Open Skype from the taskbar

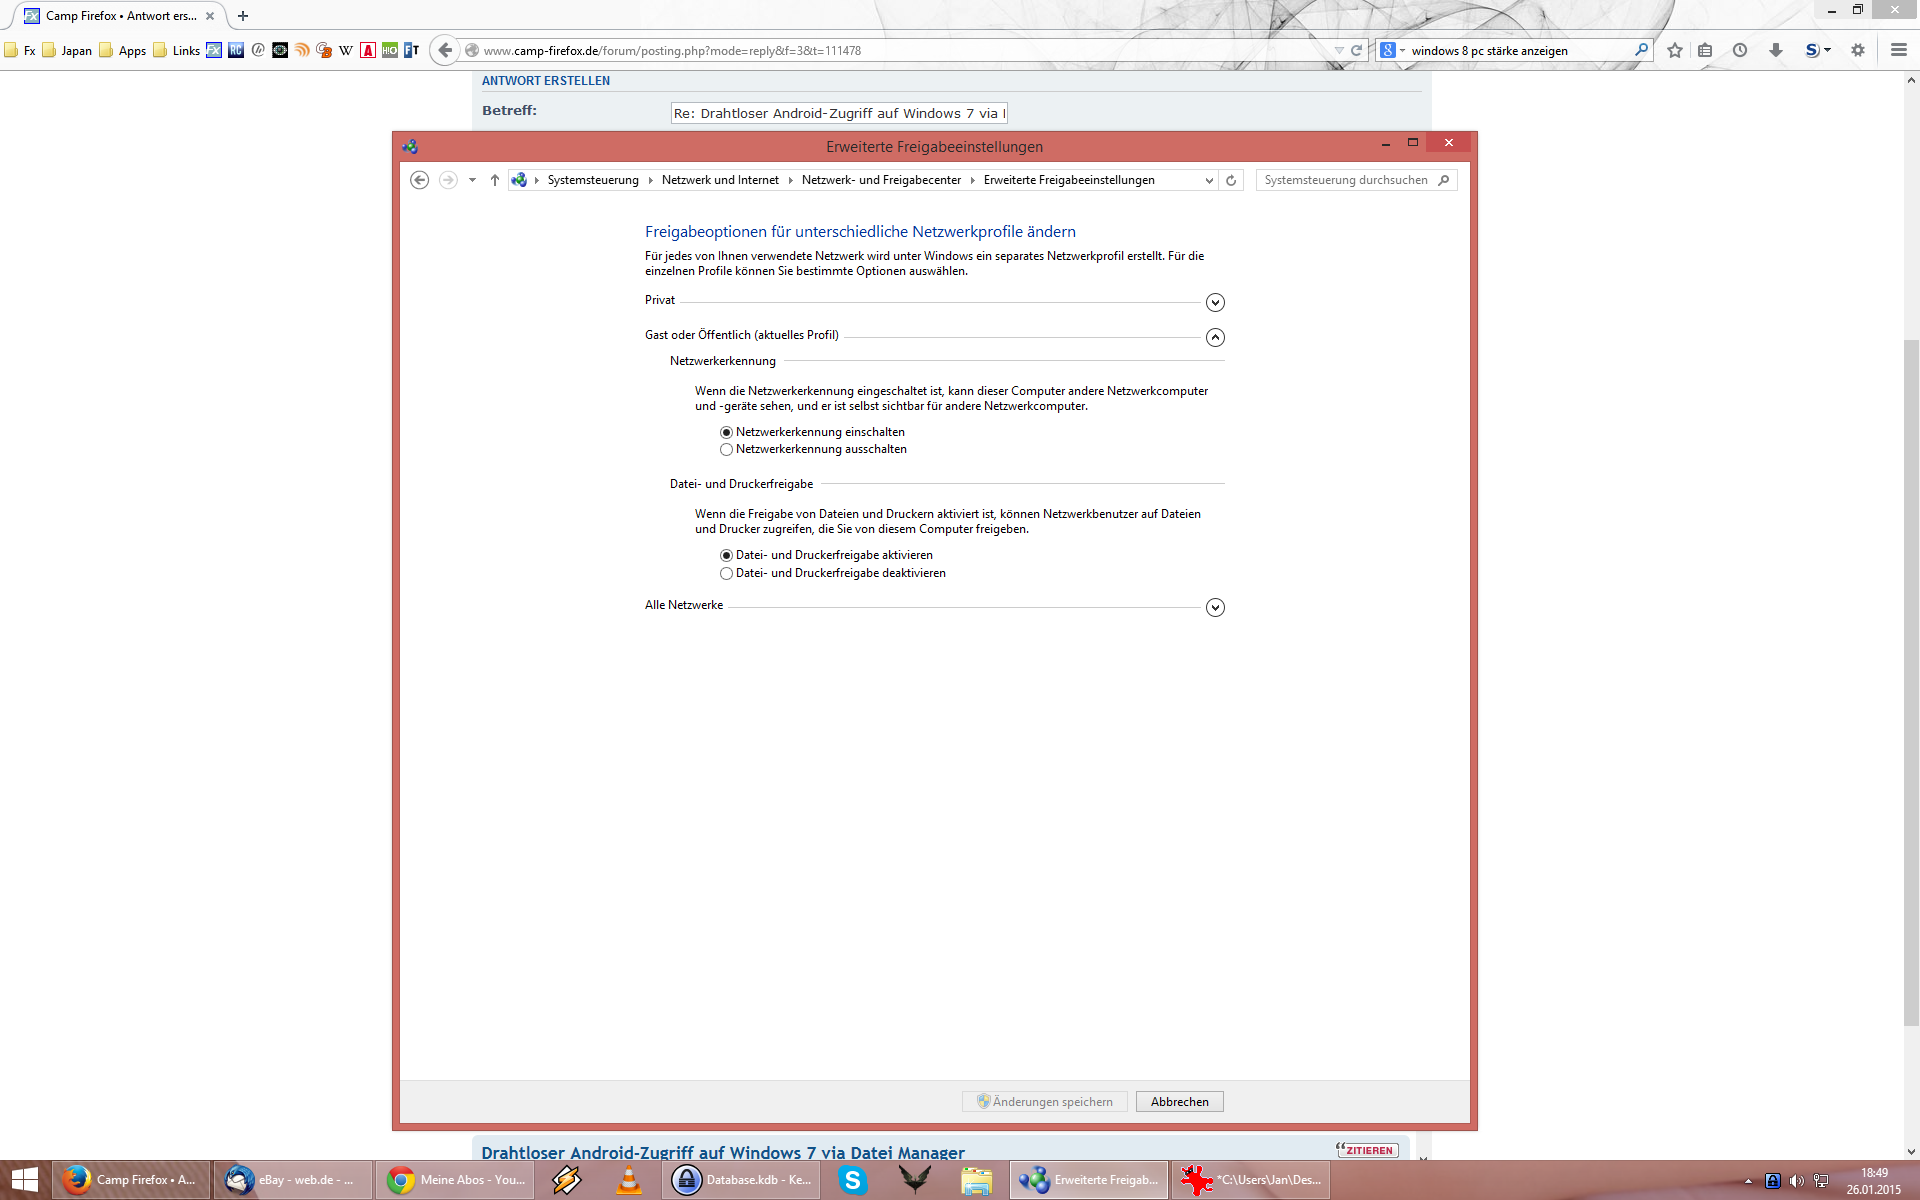(x=852, y=1180)
